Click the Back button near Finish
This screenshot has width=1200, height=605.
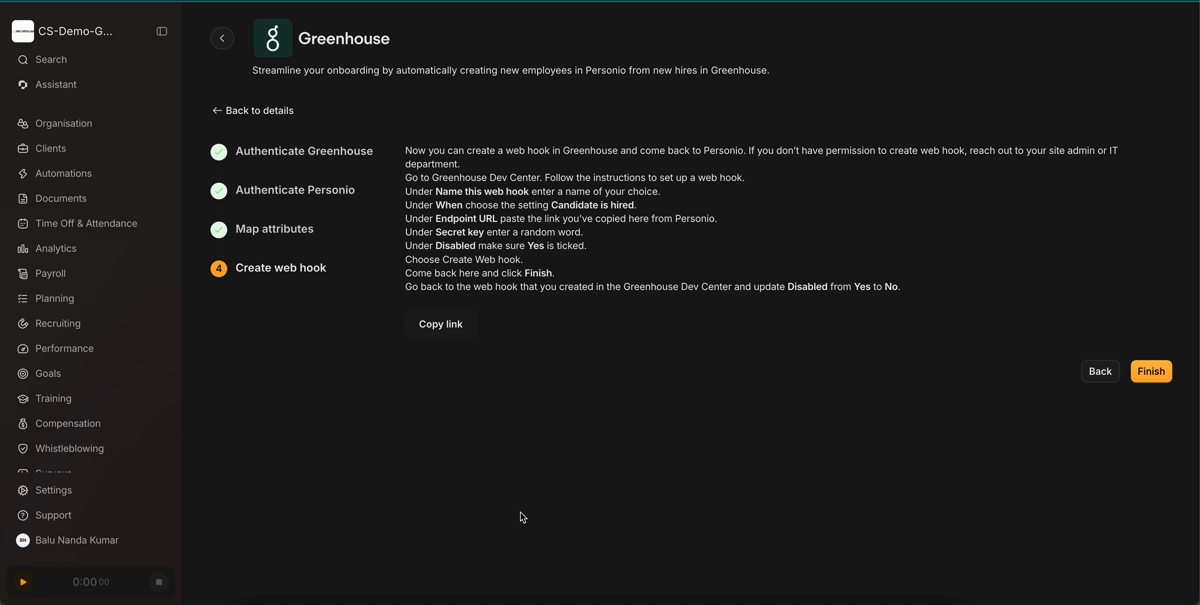pyautogui.click(x=1100, y=371)
